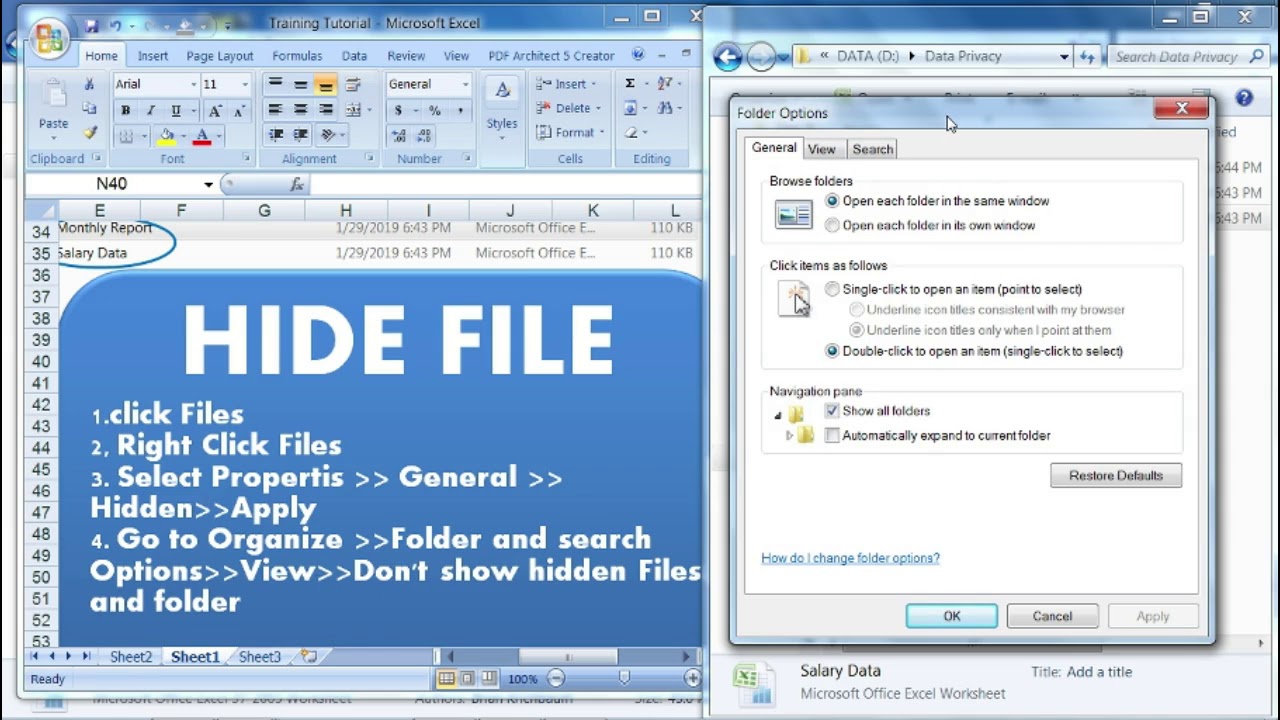Apply percent style number format
Screen dimensions: 1280x720
[x=435, y=110]
